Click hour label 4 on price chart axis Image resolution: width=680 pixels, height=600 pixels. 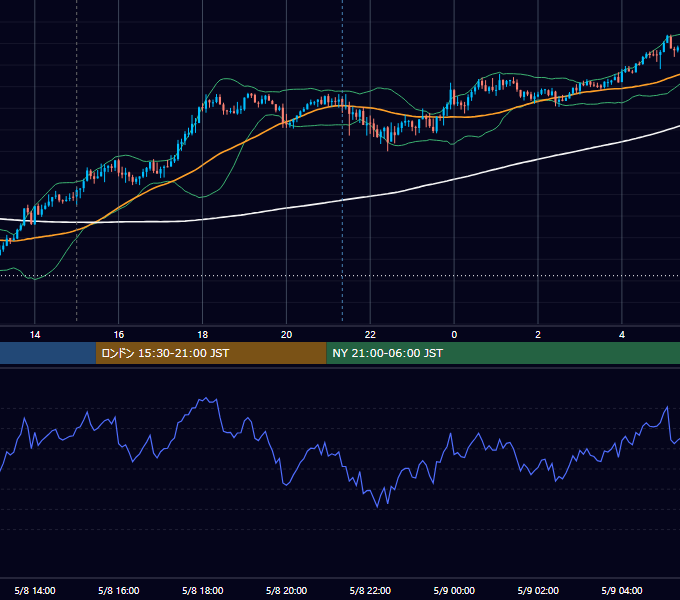pyautogui.click(x=621, y=335)
